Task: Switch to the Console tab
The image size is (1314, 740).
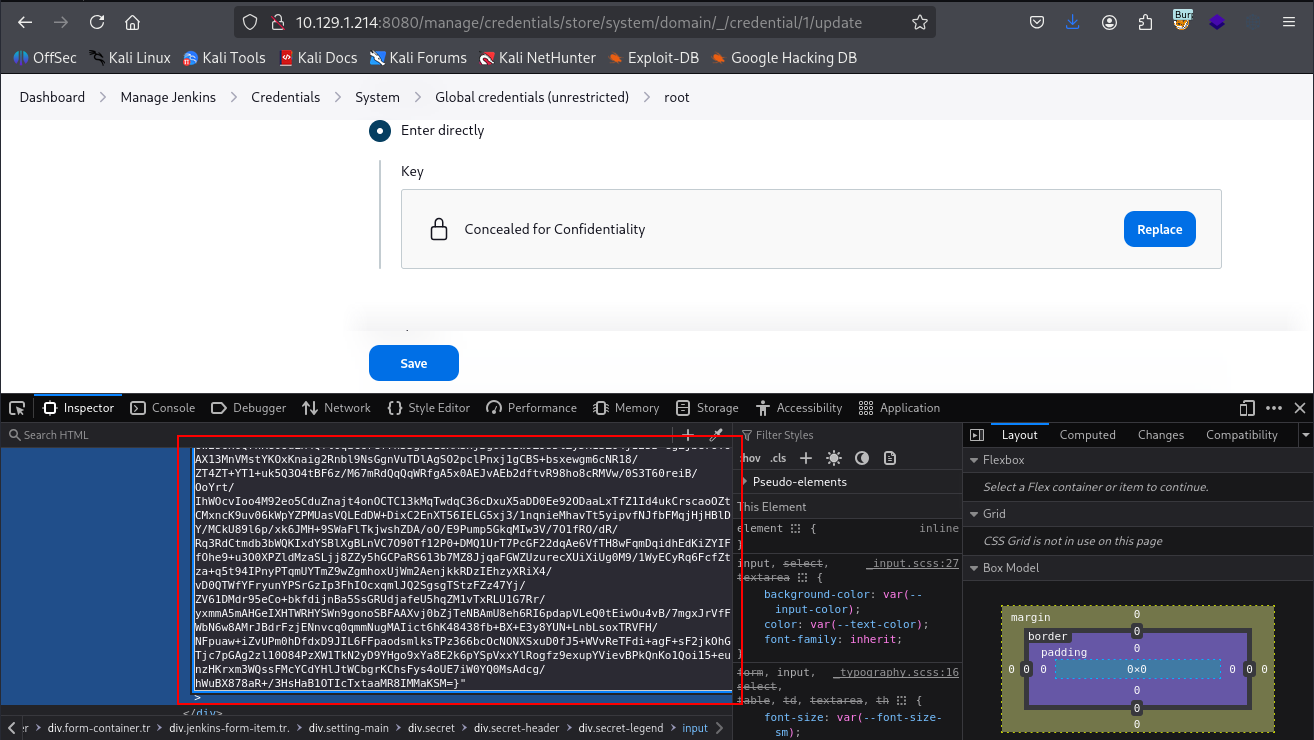Action: [x=164, y=408]
